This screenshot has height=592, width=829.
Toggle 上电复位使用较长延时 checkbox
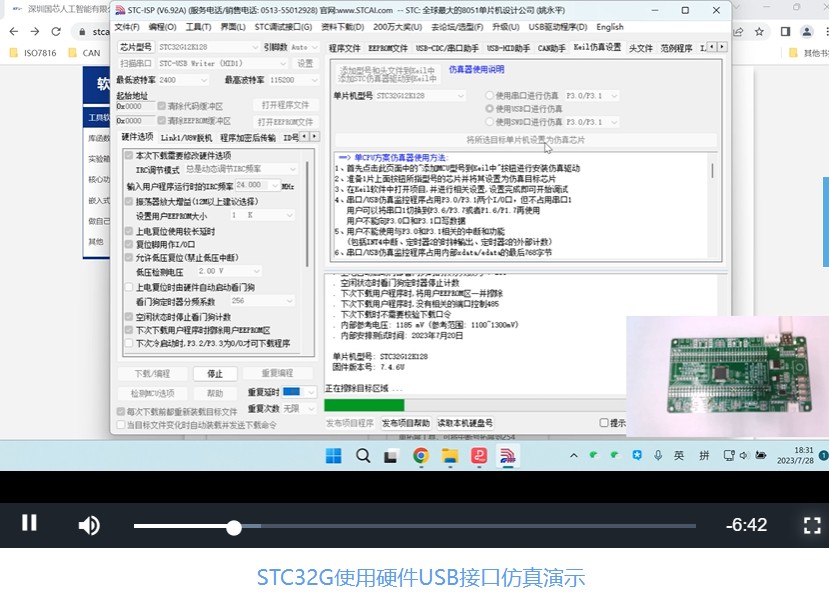[x=128, y=231]
